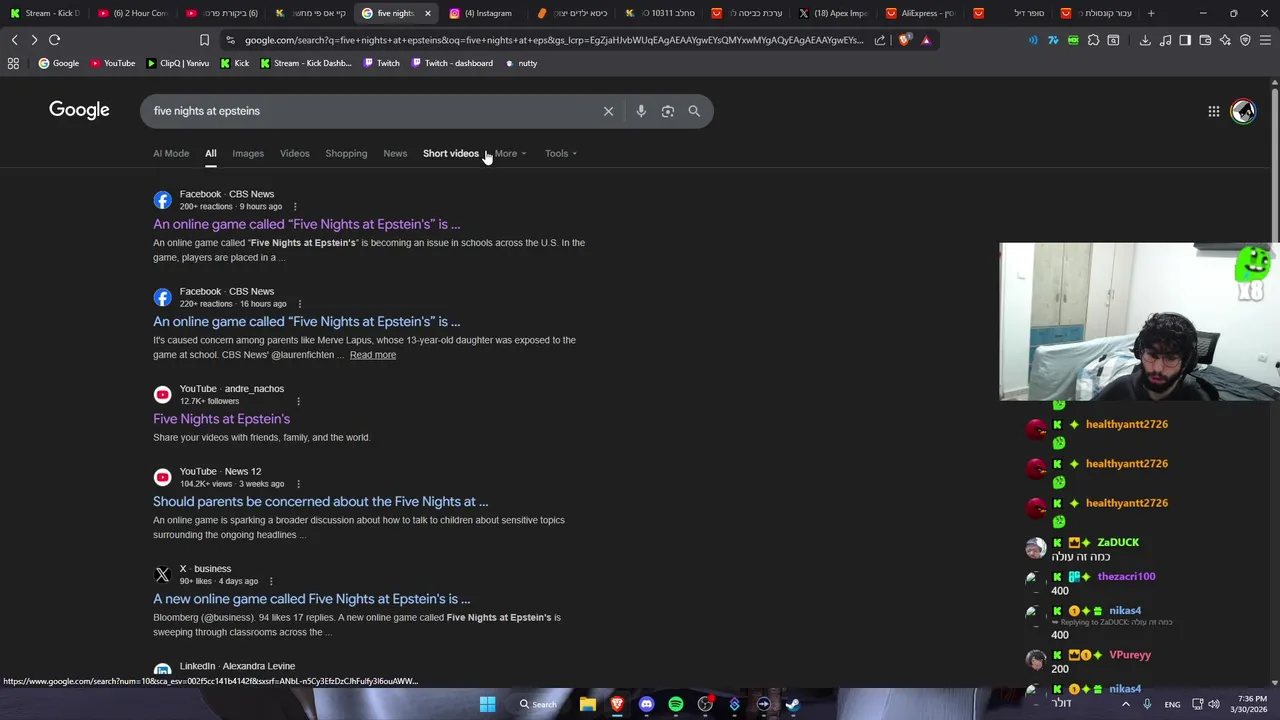The image size is (1280, 720).
Task: Open Spotify from the taskbar
Action: (x=676, y=704)
